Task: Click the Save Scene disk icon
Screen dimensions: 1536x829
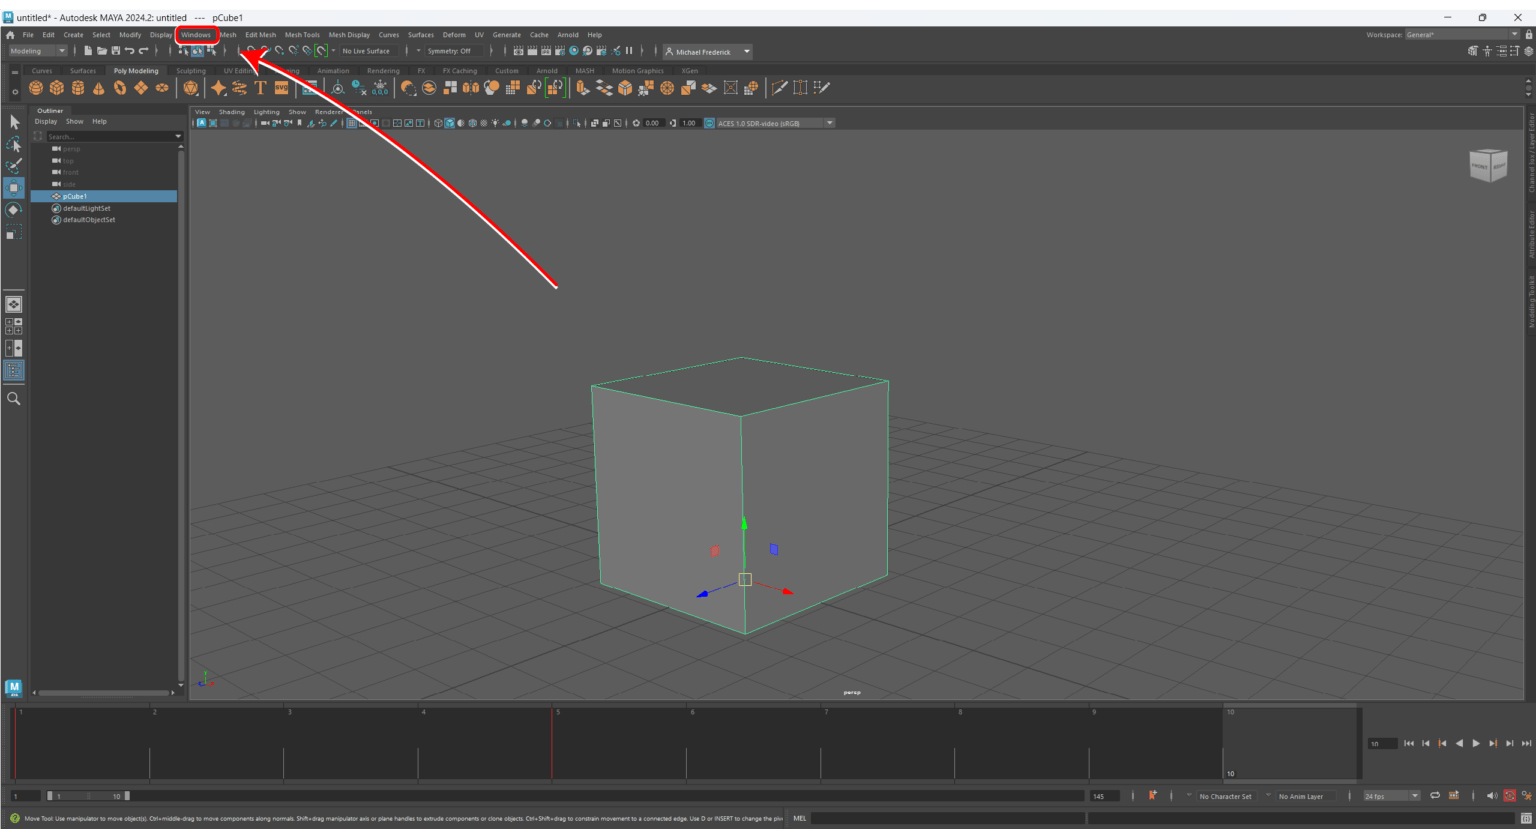Action: [116, 51]
